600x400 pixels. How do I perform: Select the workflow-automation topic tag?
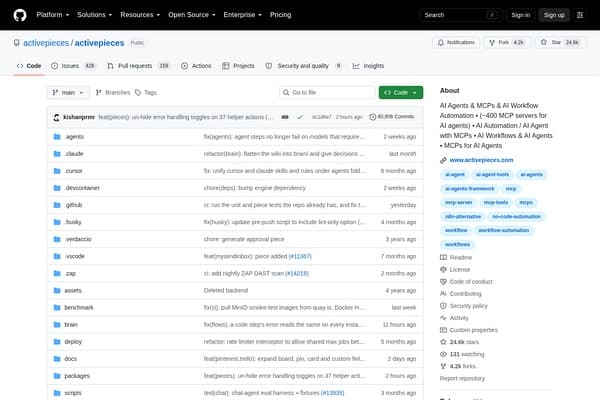(x=504, y=230)
